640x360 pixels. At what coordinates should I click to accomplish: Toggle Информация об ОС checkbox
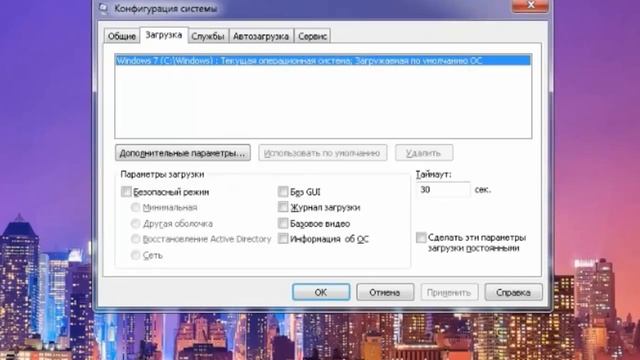283,239
